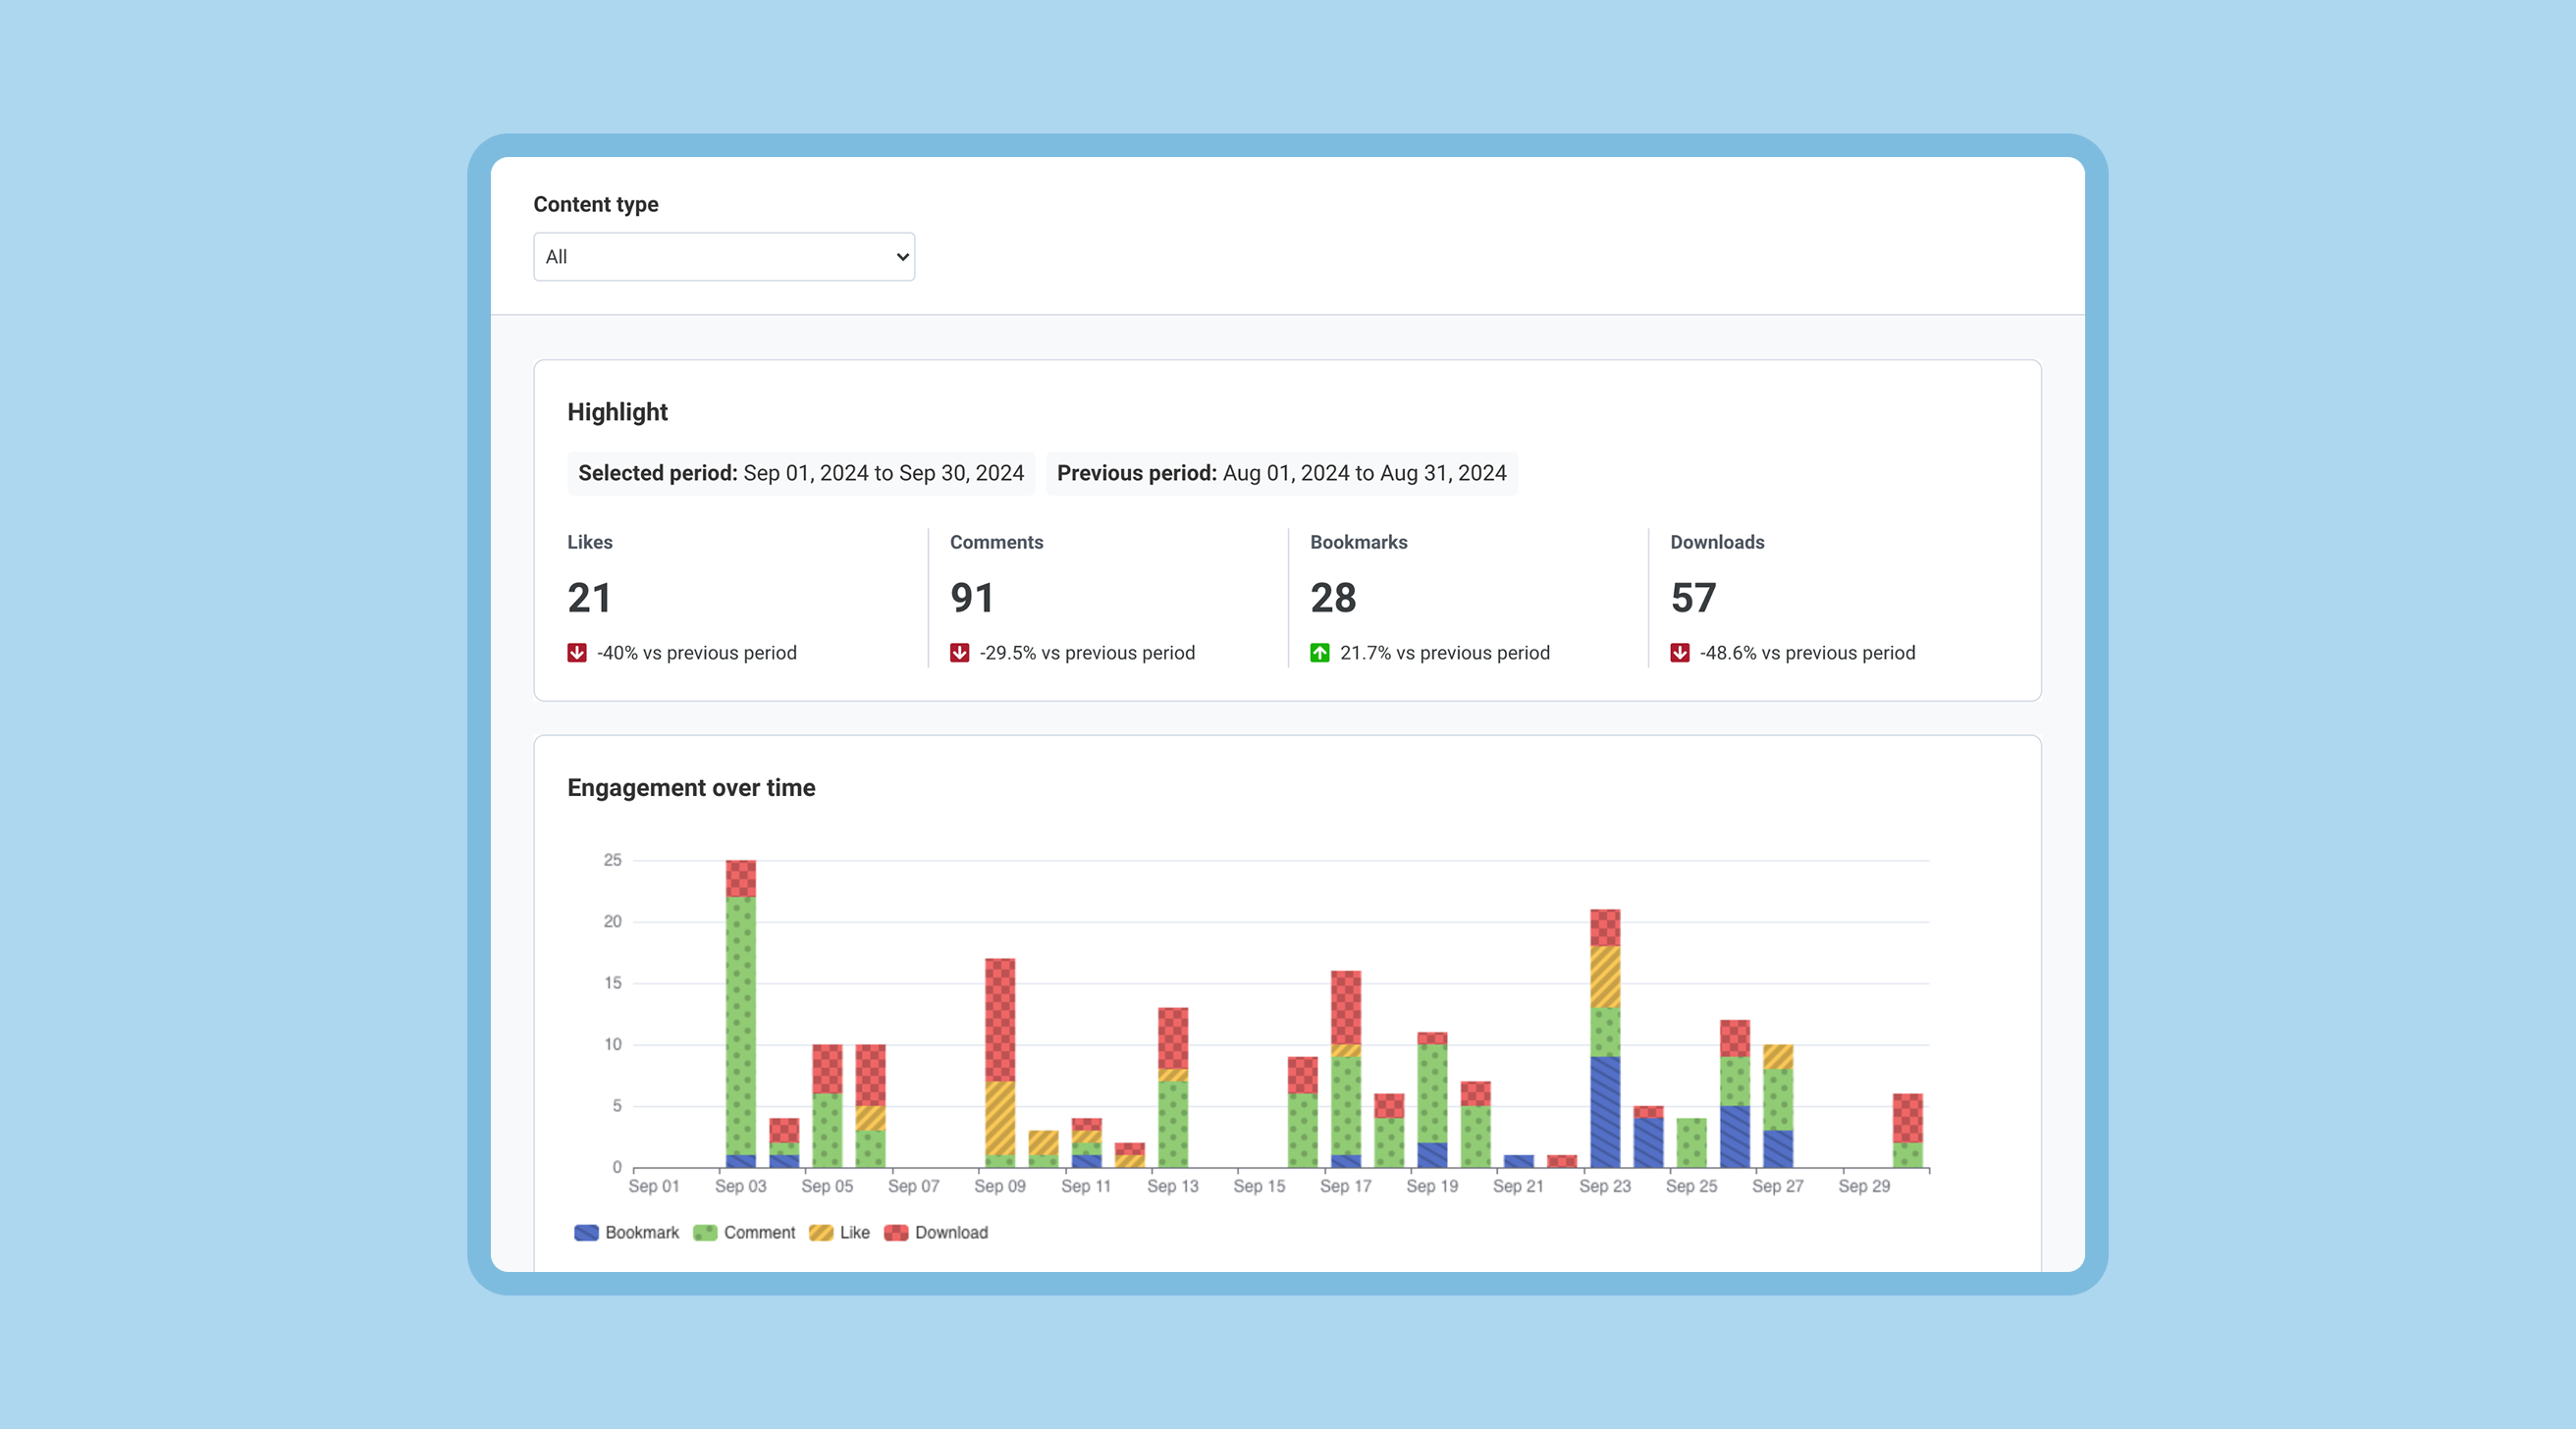Click the Comments count 91
2576x1429 pixels.
pos(971,598)
